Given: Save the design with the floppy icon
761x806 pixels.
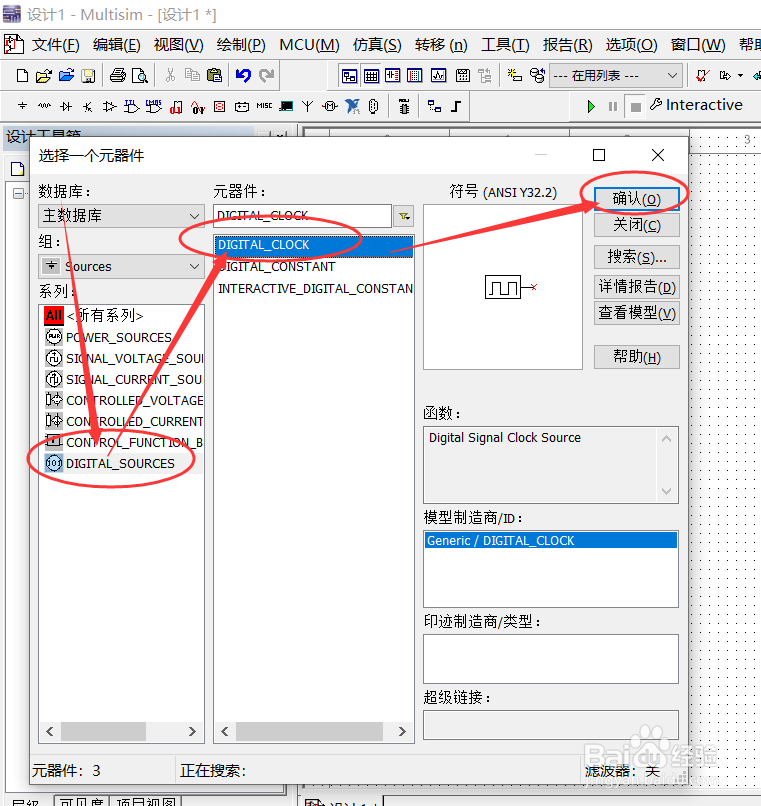Looking at the screenshot, I should click(x=88, y=76).
